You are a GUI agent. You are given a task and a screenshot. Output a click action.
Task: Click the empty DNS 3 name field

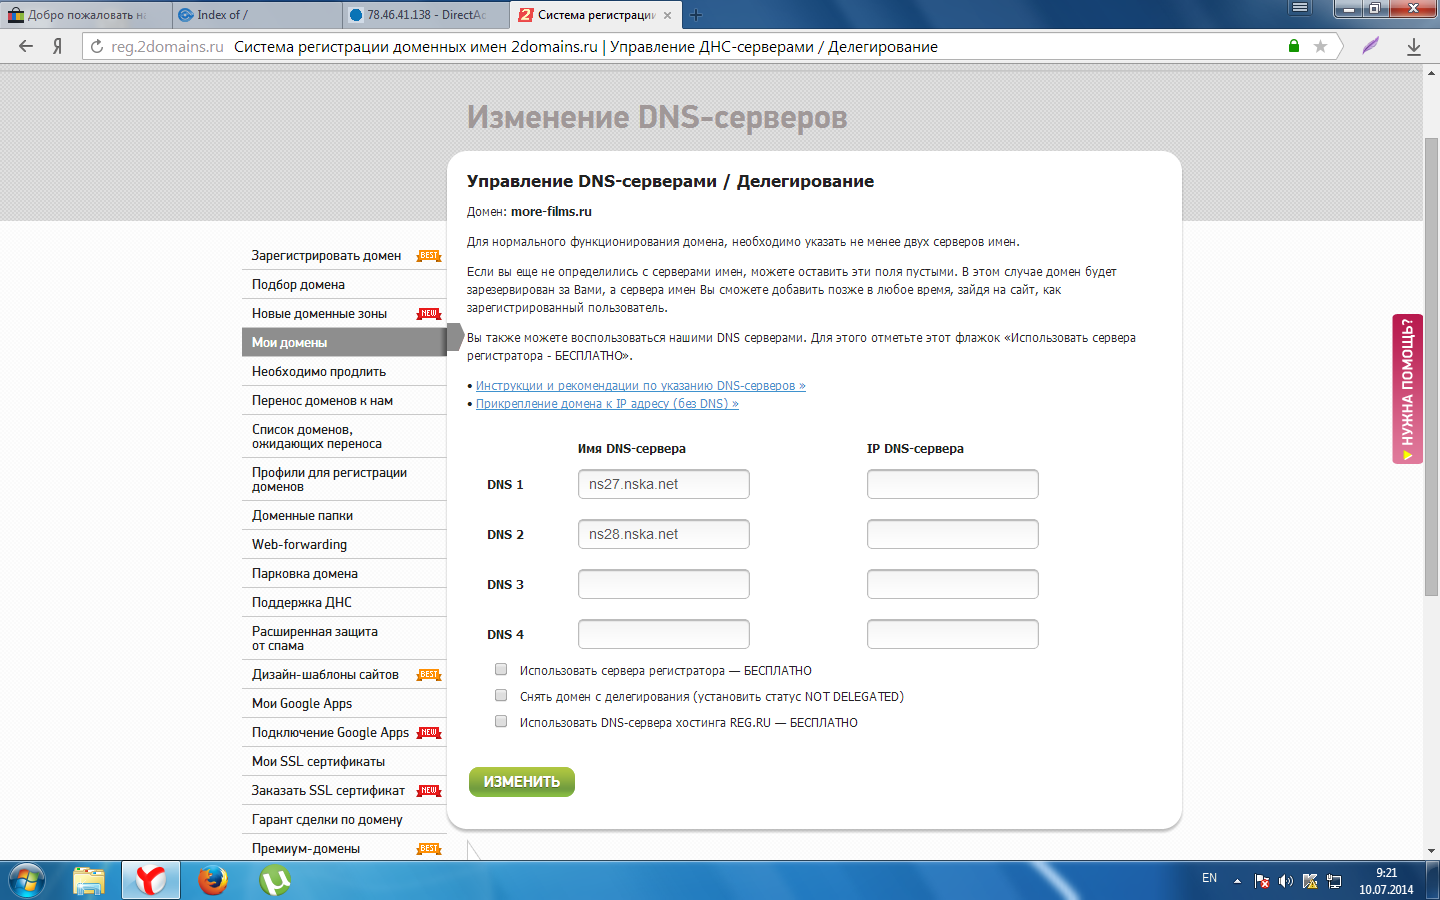tap(664, 584)
